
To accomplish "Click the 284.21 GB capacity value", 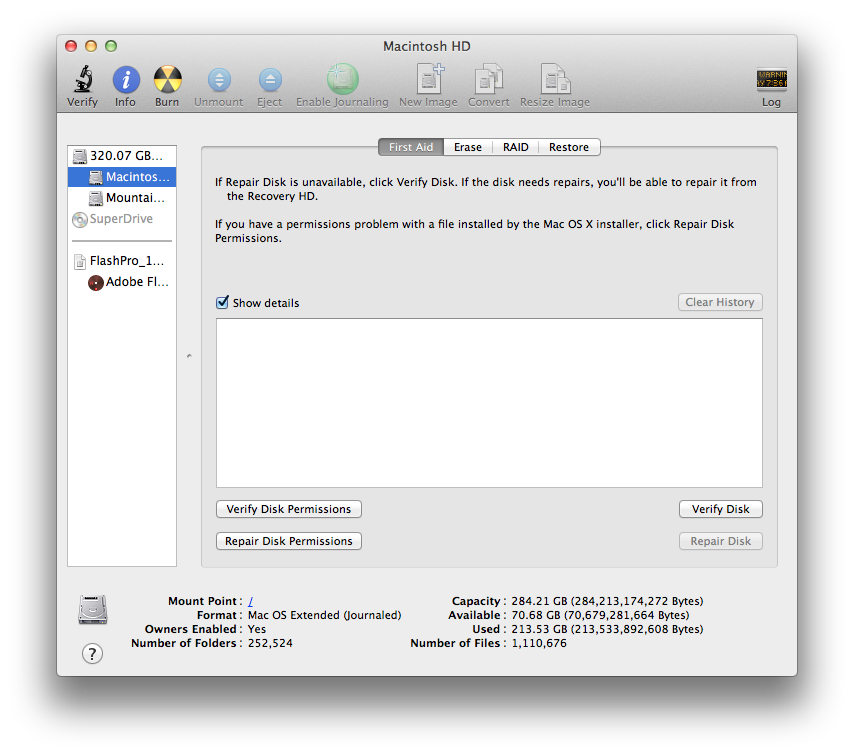I will coord(607,601).
